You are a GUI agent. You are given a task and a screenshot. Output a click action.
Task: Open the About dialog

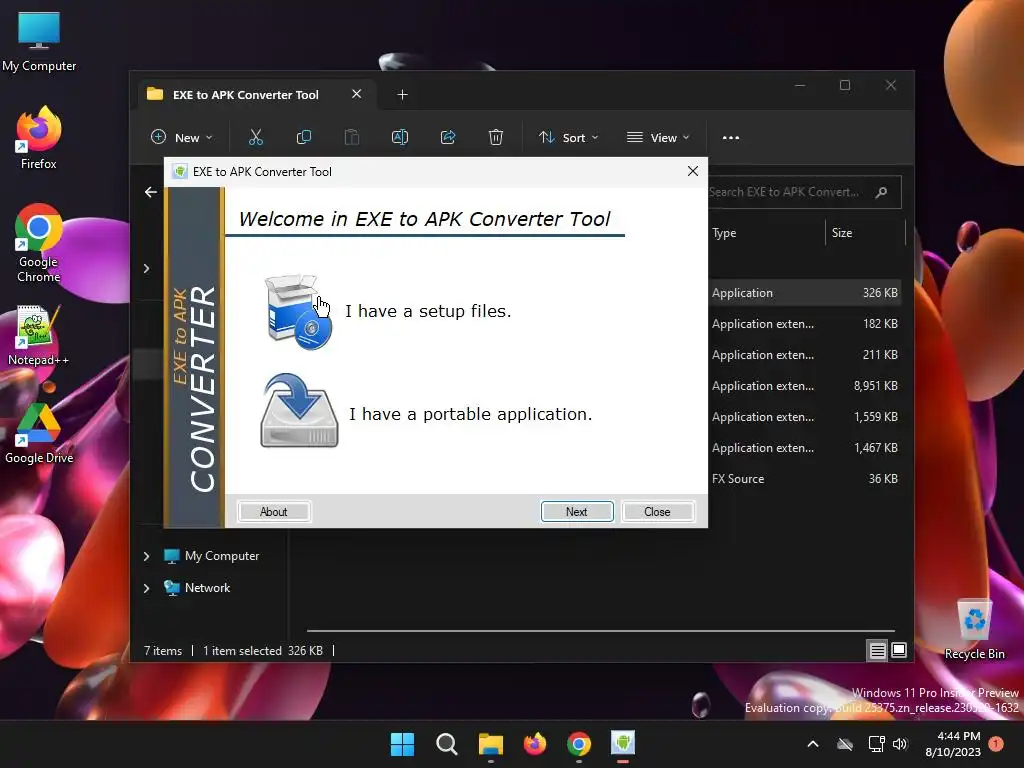tap(274, 511)
